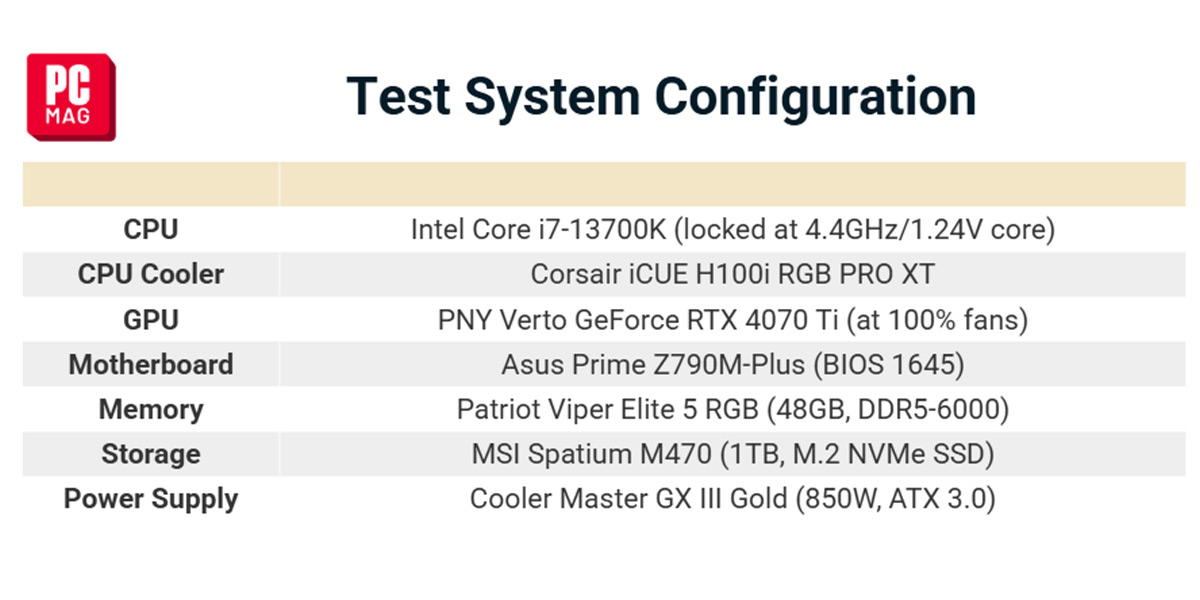This screenshot has height=600, width=1200.
Task: Click the empty beige header cell on left
Action: [151, 184]
